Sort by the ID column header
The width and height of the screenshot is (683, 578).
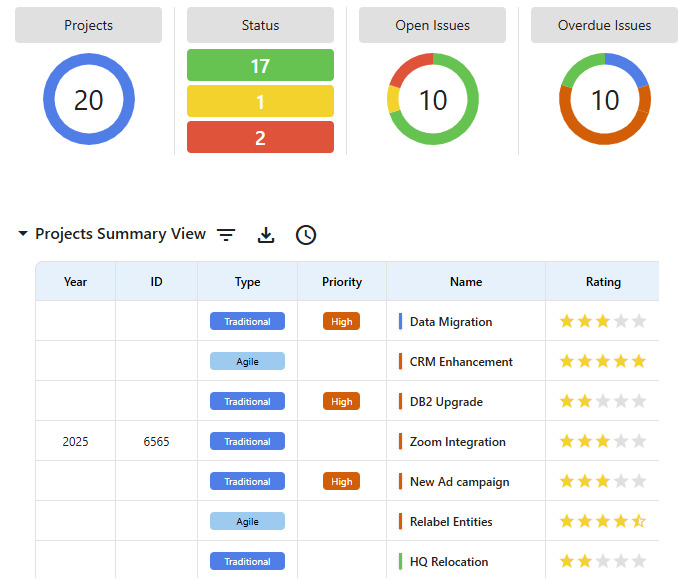(156, 282)
